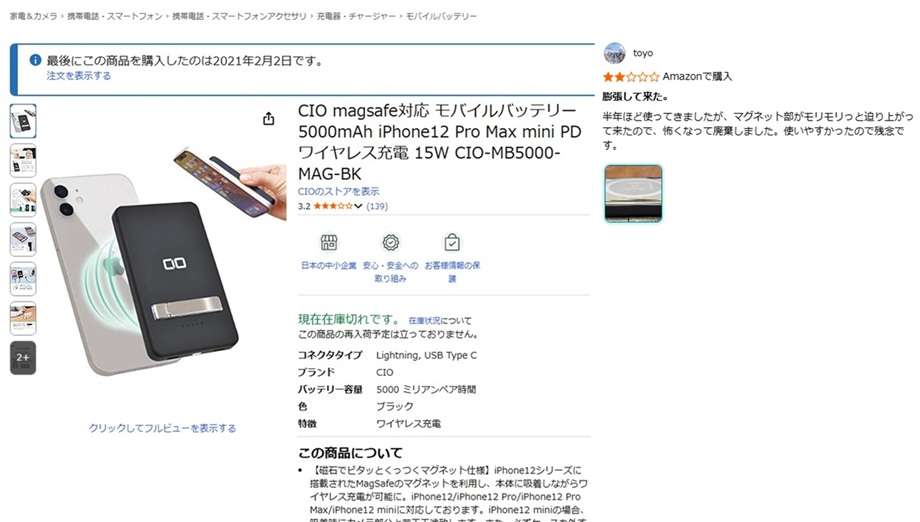This screenshot has width=920, height=522.
Task: Expand the star rating dropdown chevron
Action: pyautogui.click(x=358, y=206)
